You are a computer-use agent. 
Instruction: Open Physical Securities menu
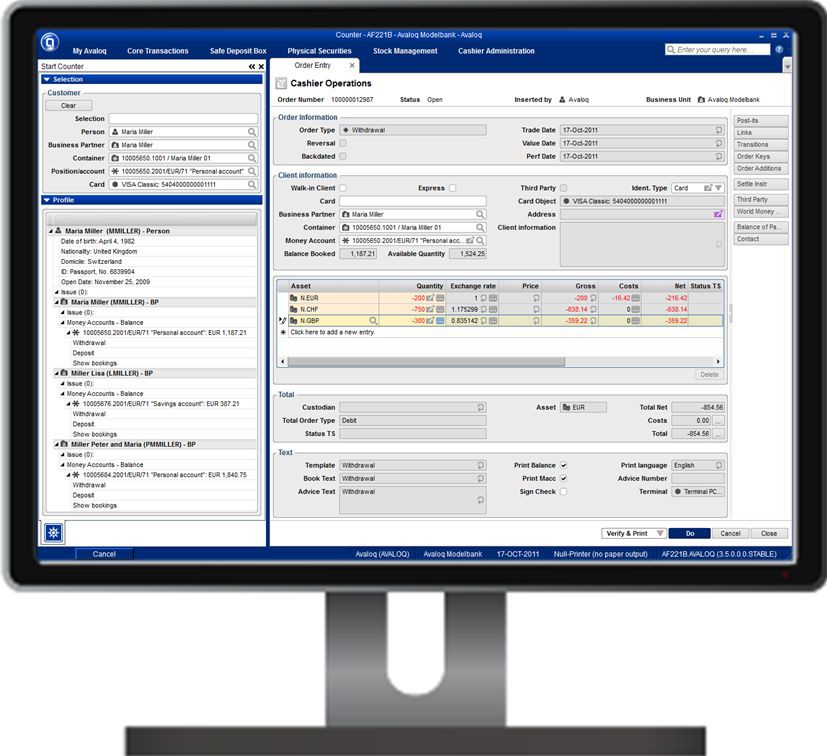coord(320,51)
